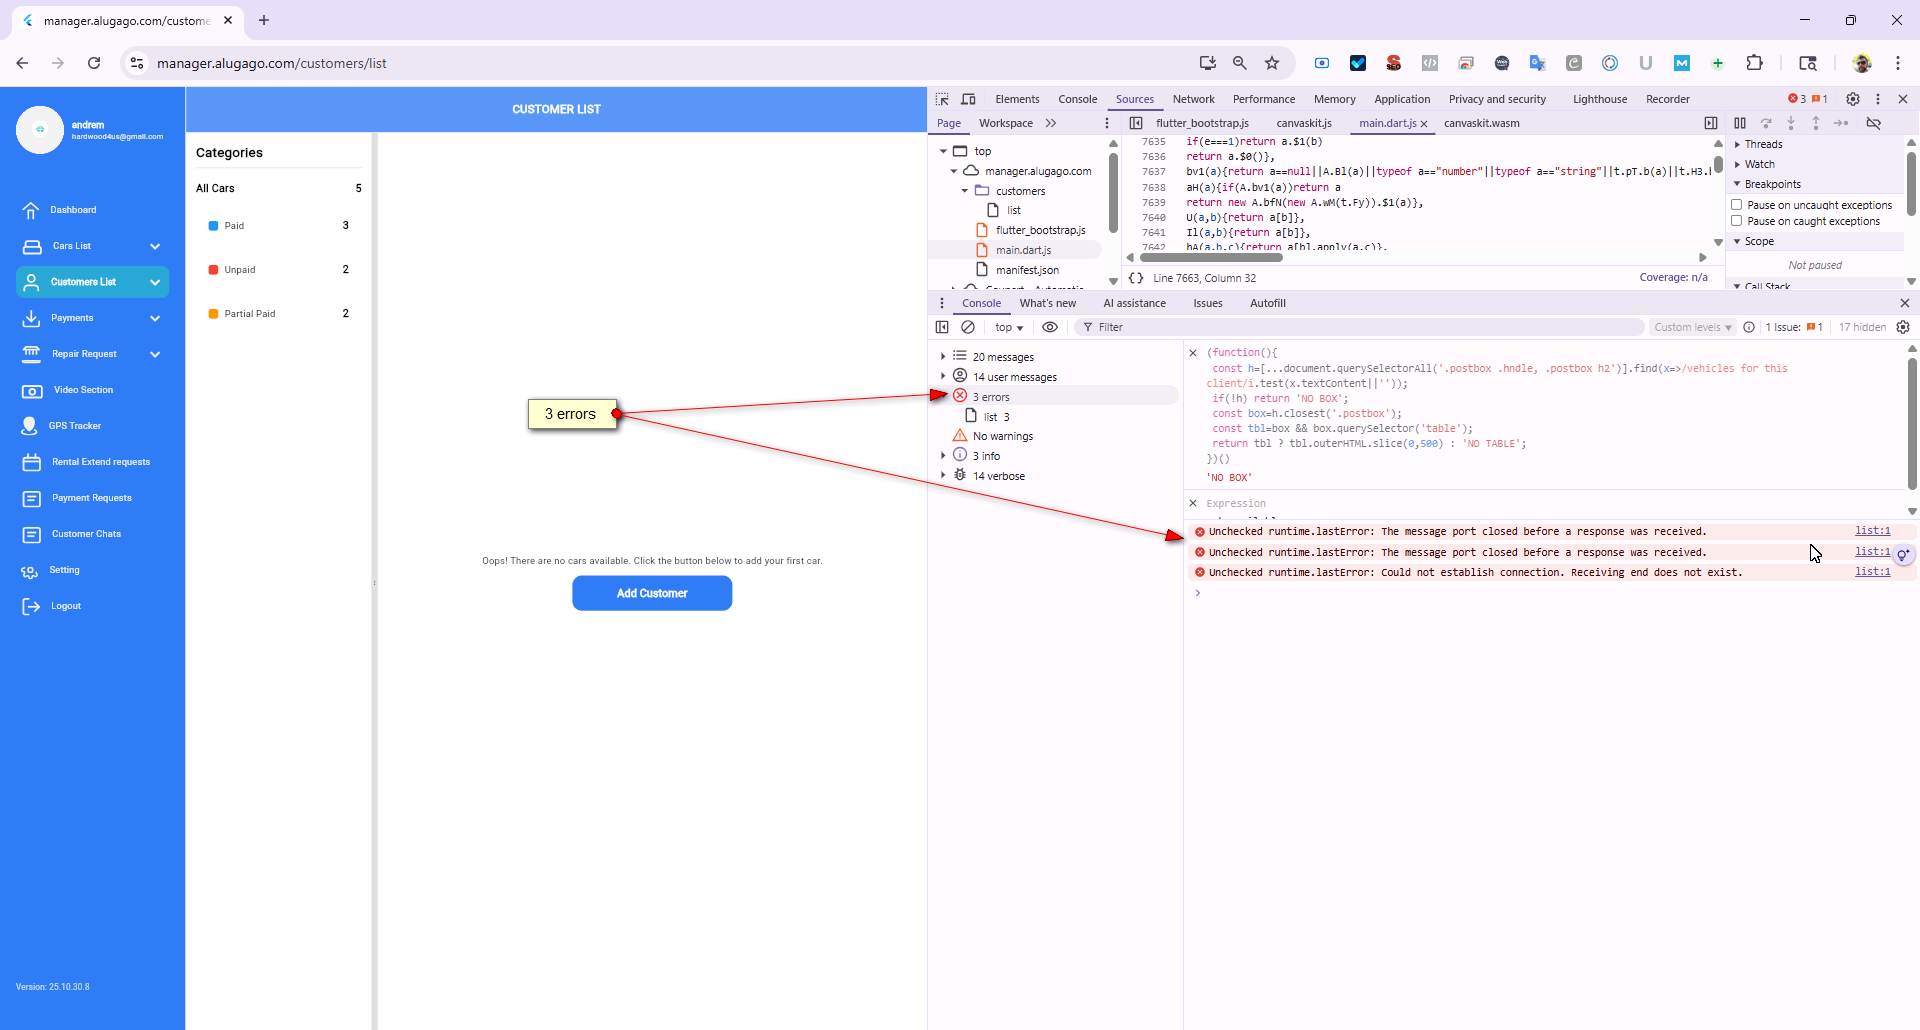This screenshot has height=1030, width=1920.
Task: Open DevTools settings gear
Action: (x=1852, y=99)
